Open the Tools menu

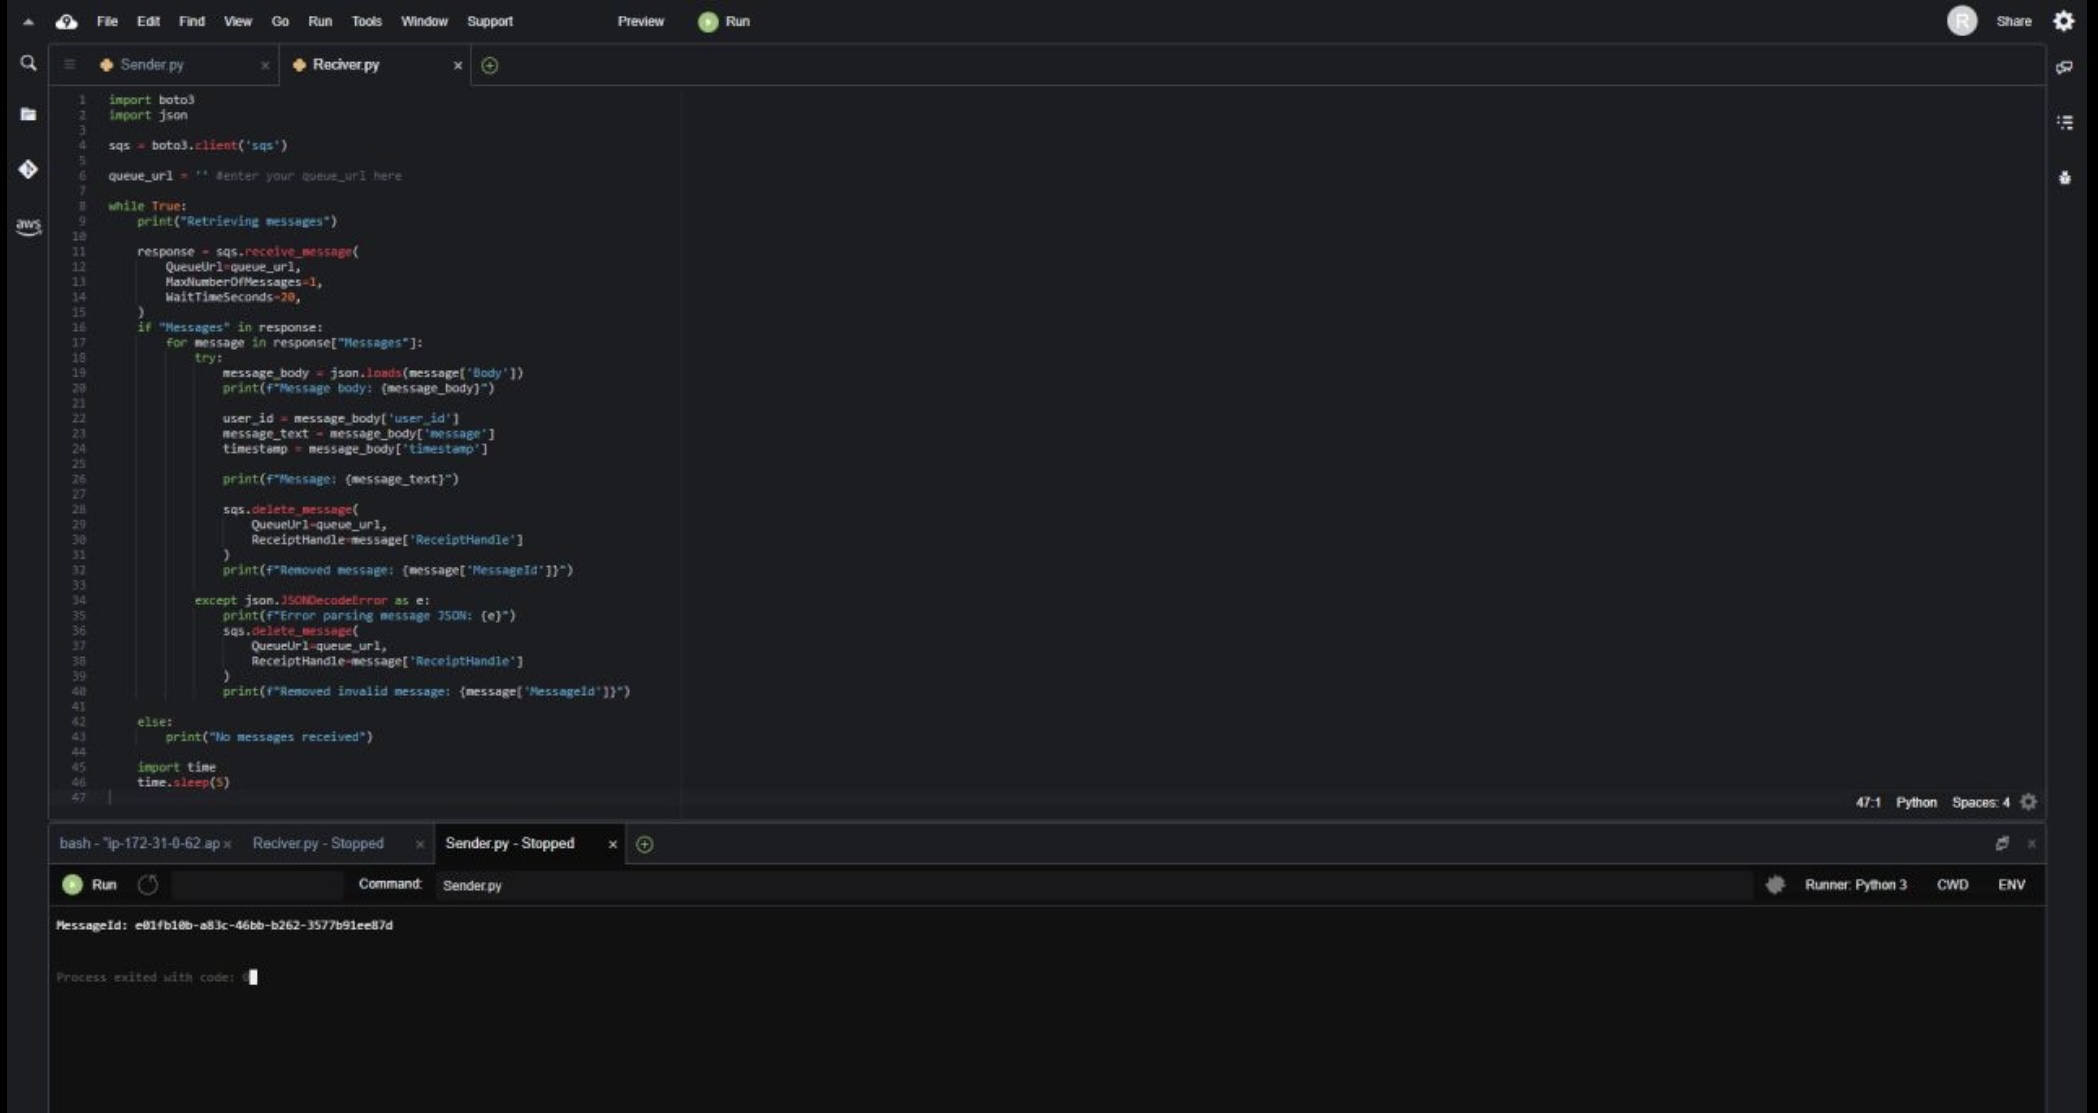point(366,21)
